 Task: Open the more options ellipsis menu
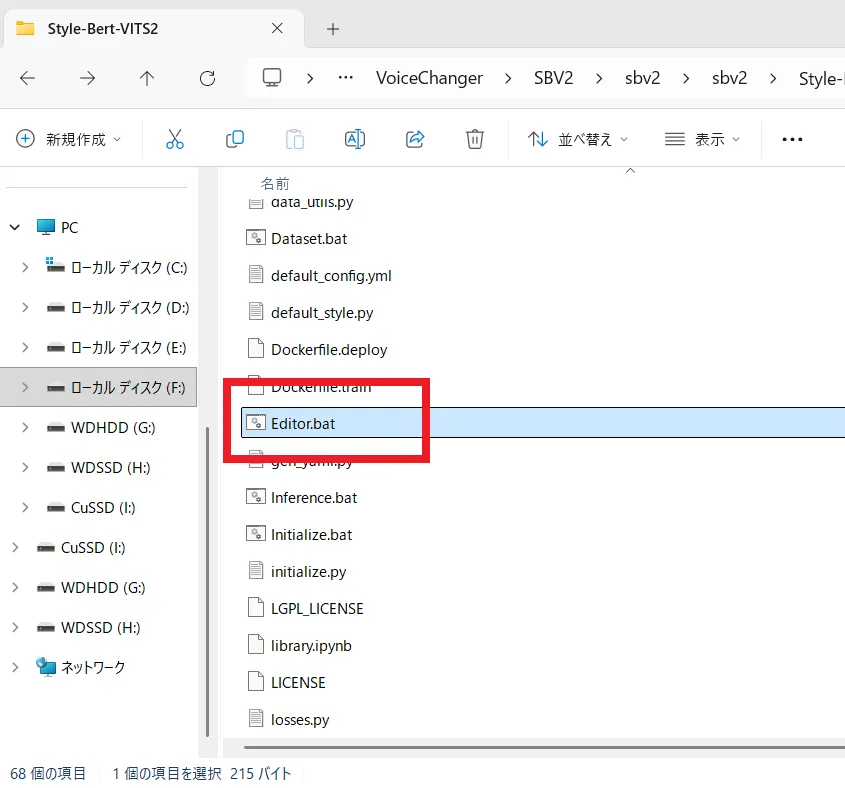click(792, 139)
